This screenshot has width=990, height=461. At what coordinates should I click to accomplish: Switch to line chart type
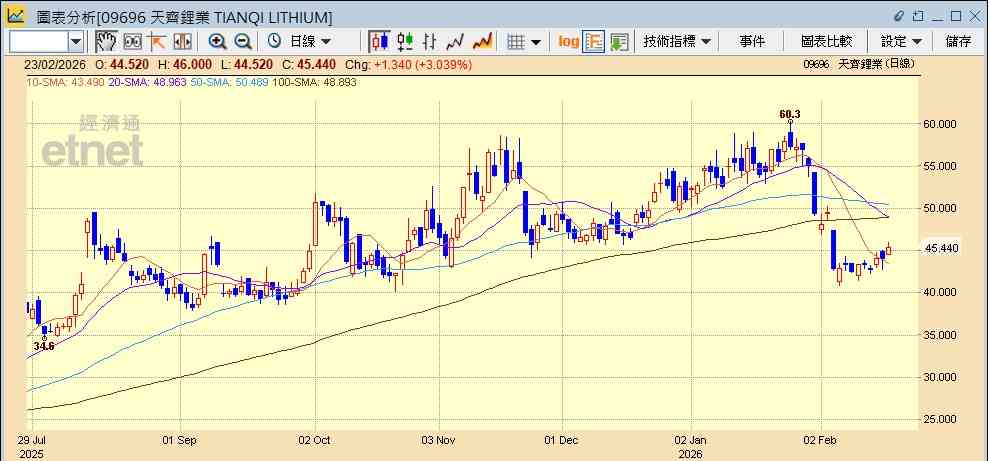(455, 42)
